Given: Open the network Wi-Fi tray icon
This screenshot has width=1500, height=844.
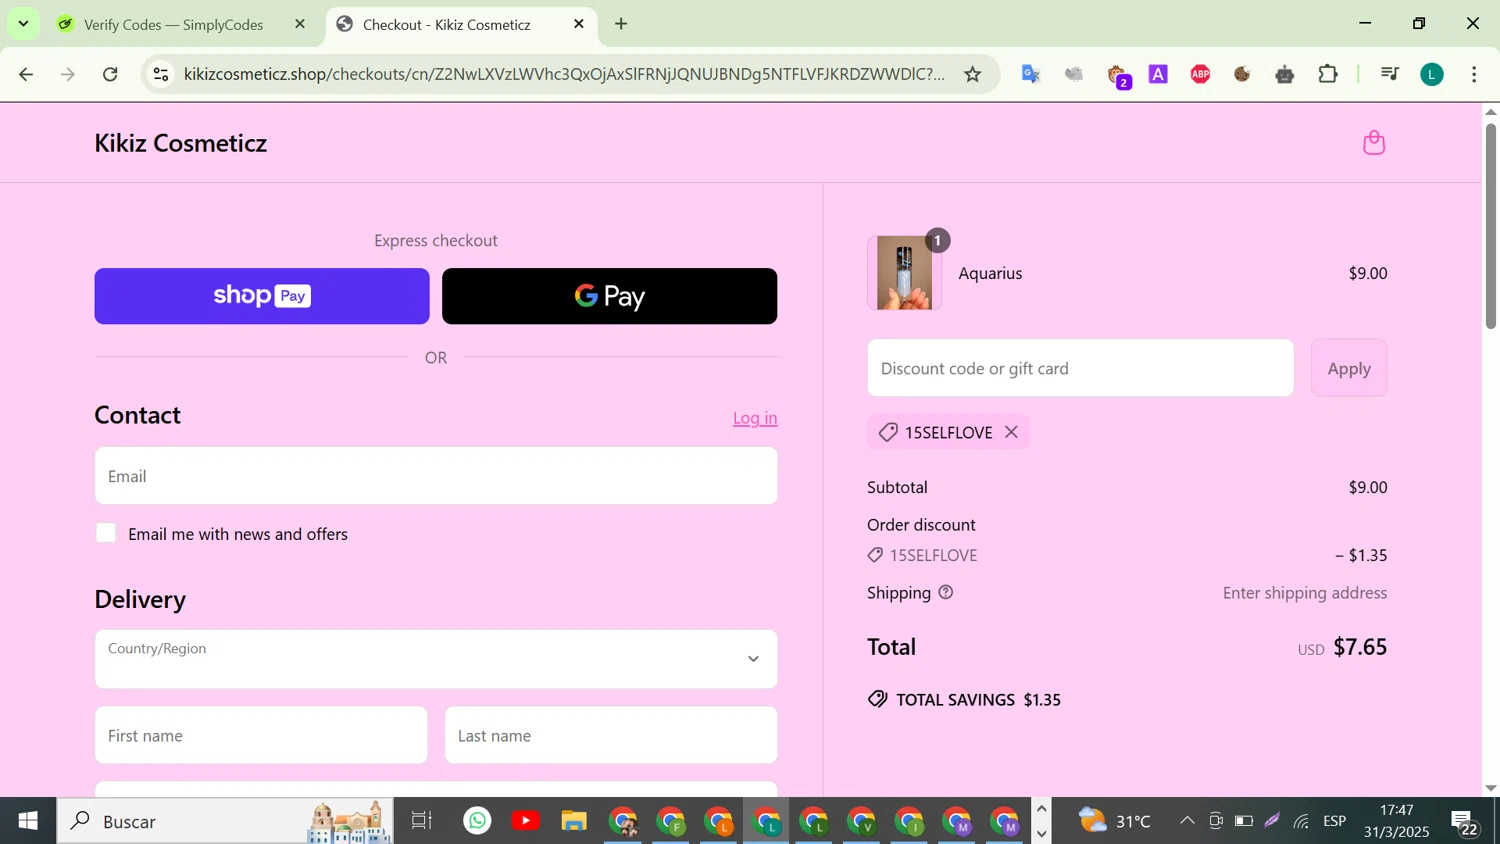Looking at the screenshot, I should [x=1301, y=821].
